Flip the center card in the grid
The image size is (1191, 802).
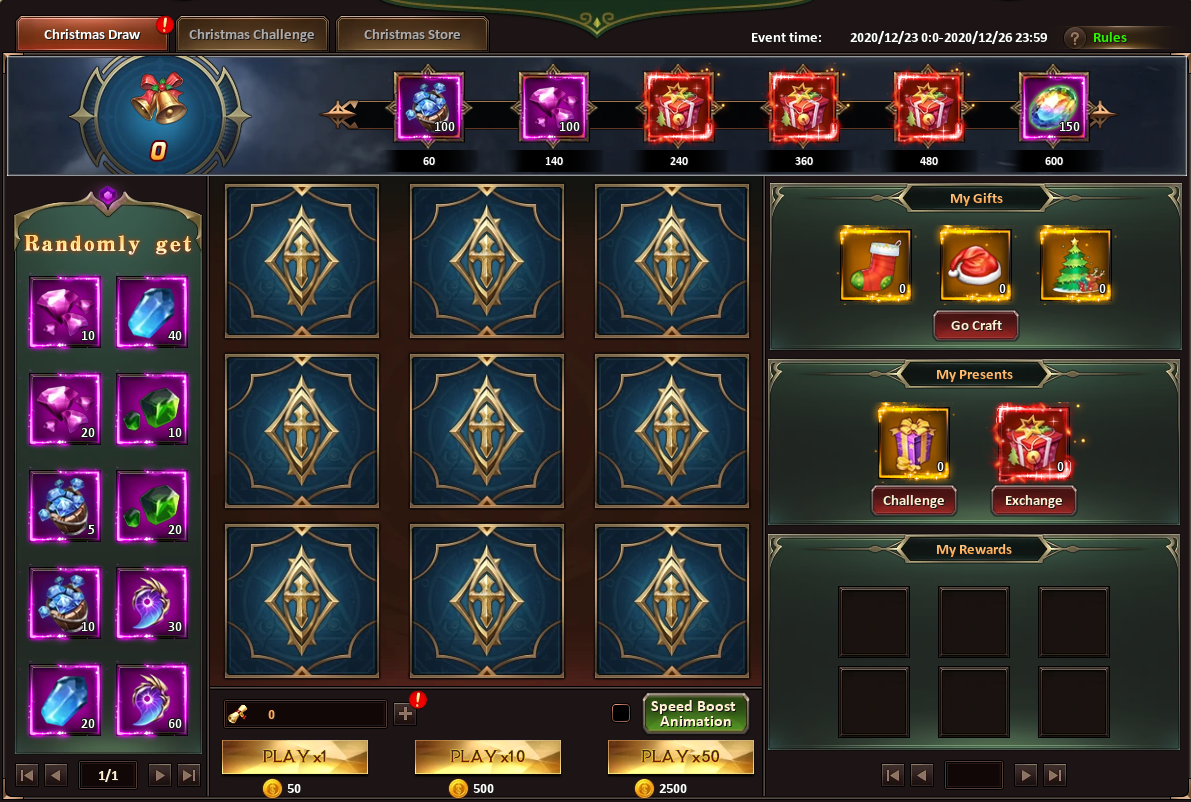coord(487,431)
